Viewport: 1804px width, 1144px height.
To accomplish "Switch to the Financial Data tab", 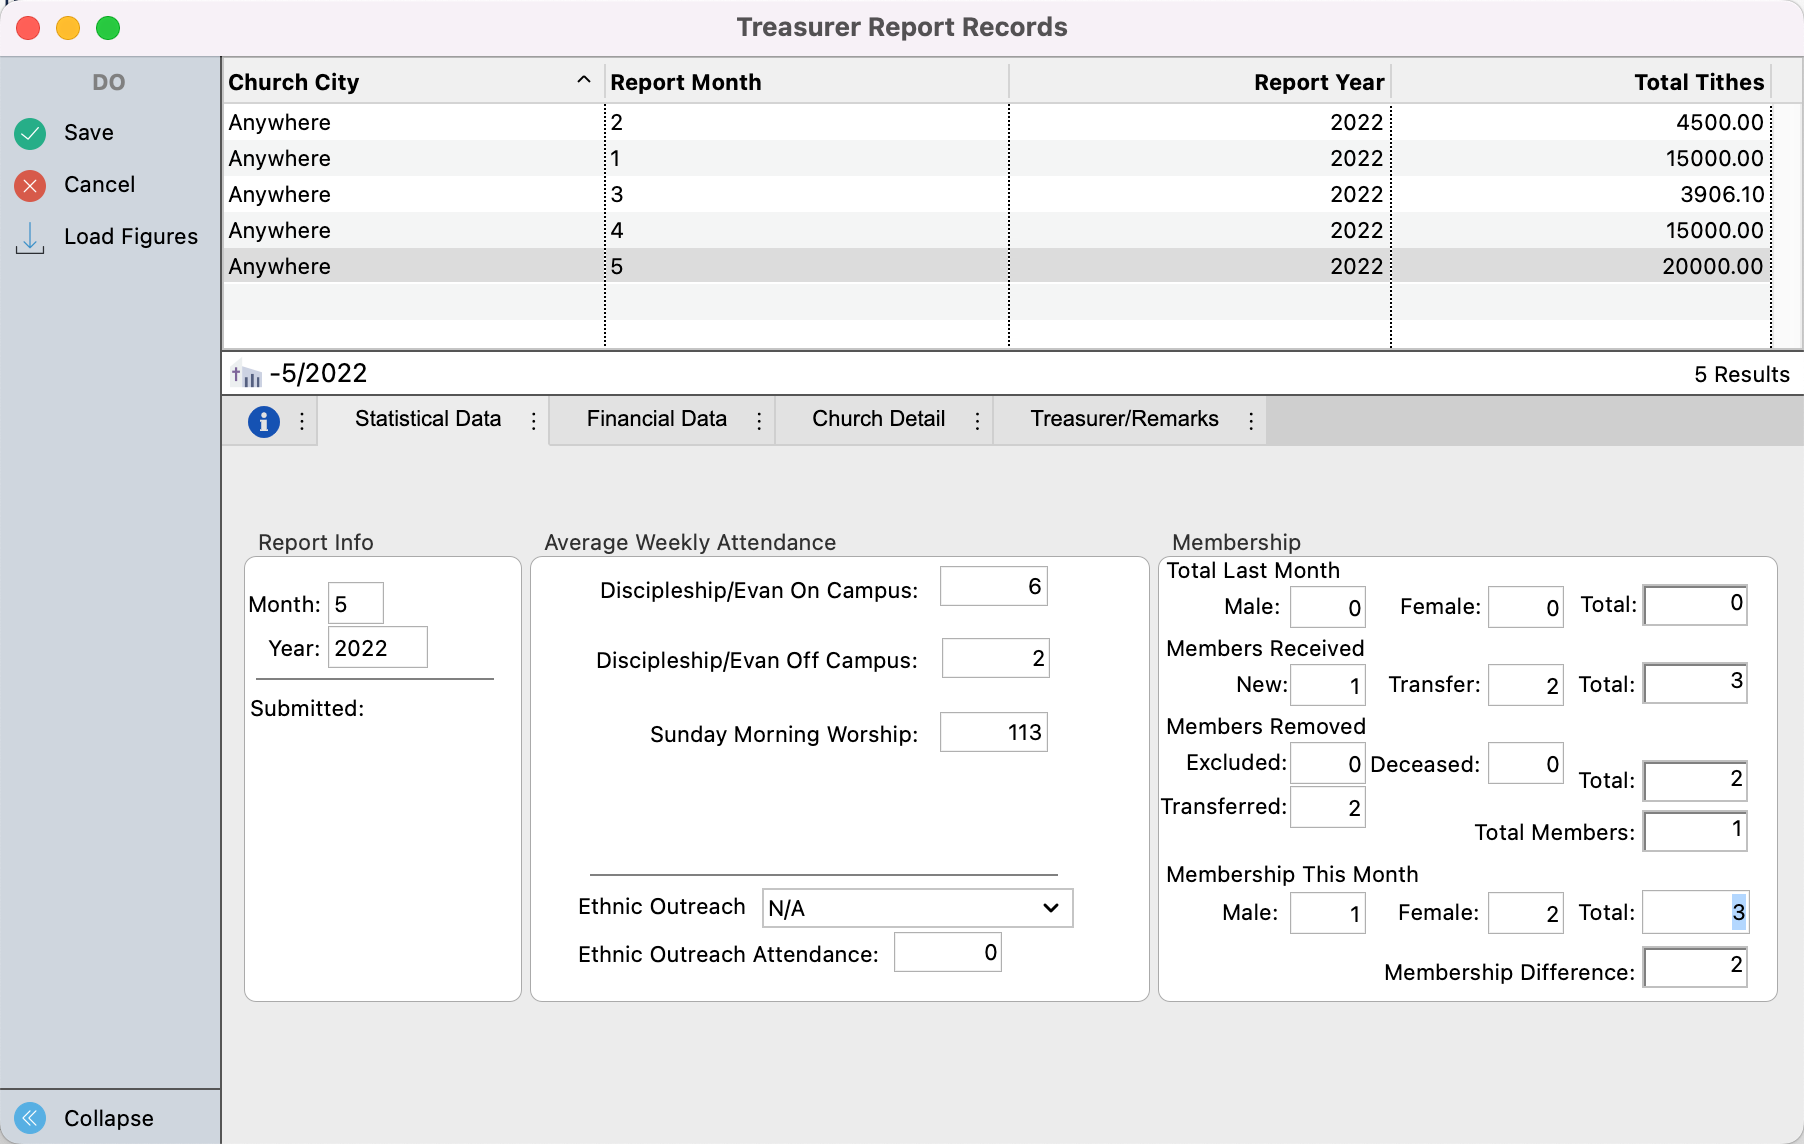I will pyautogui.click(x=656, y=419).
